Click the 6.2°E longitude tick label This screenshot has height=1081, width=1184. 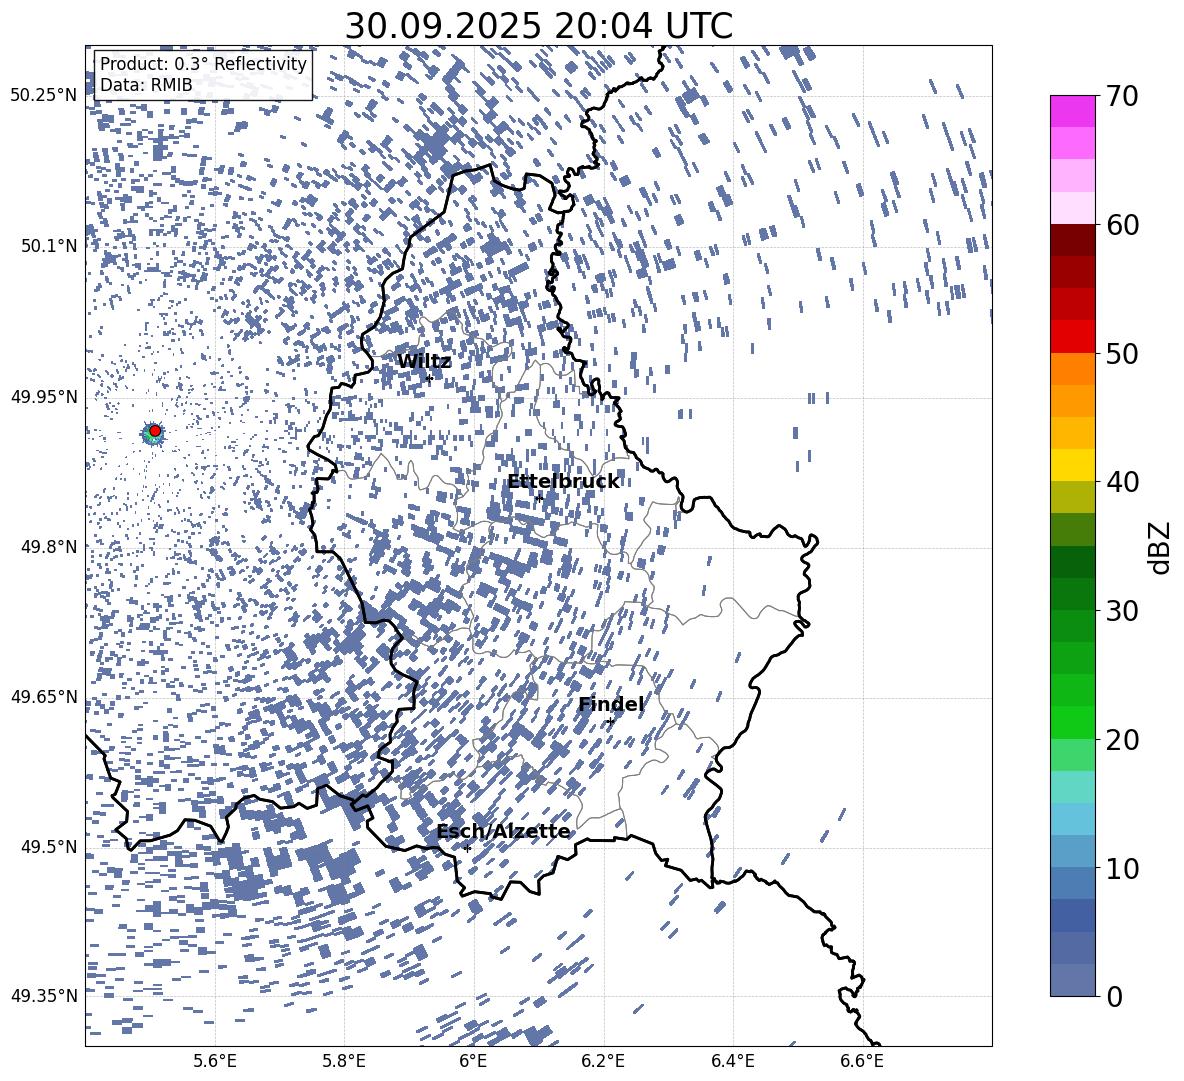click(603, 1061)
